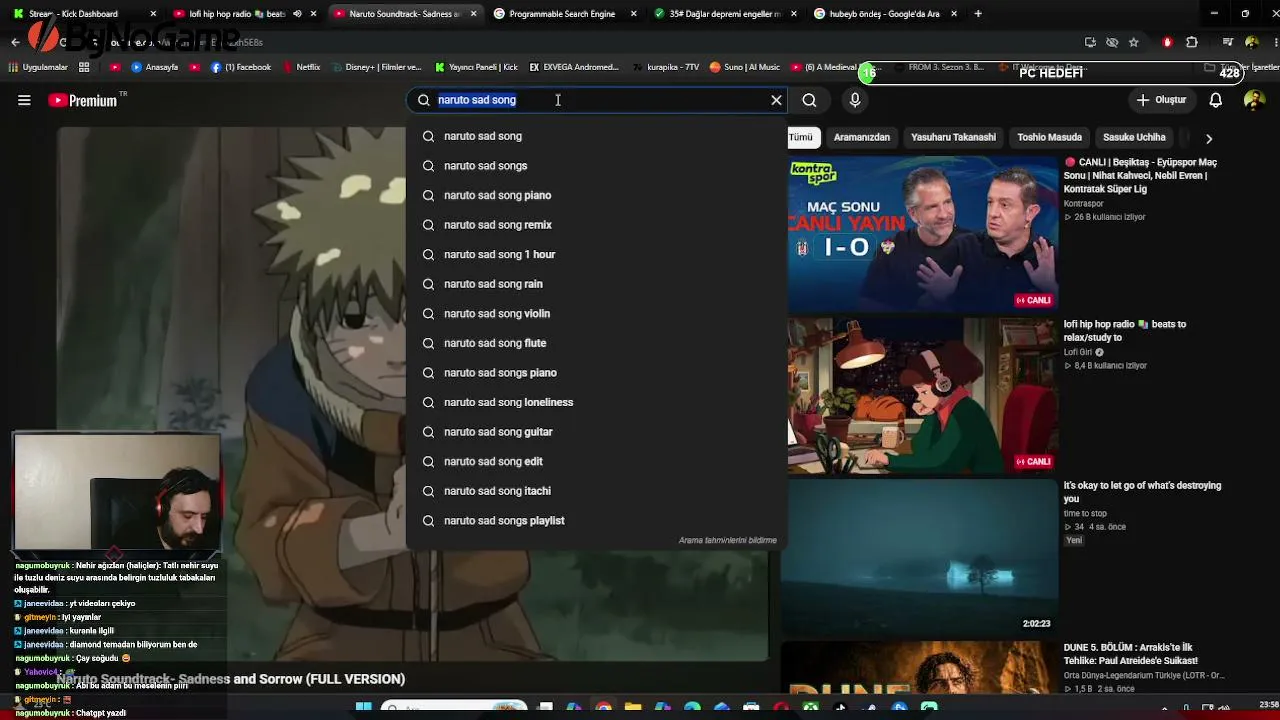The width and height of the screenshot is (1280, 720).
Task: Open the 2:02:23 'It's okay' video thumbnail
Action: tap(919, 557)
